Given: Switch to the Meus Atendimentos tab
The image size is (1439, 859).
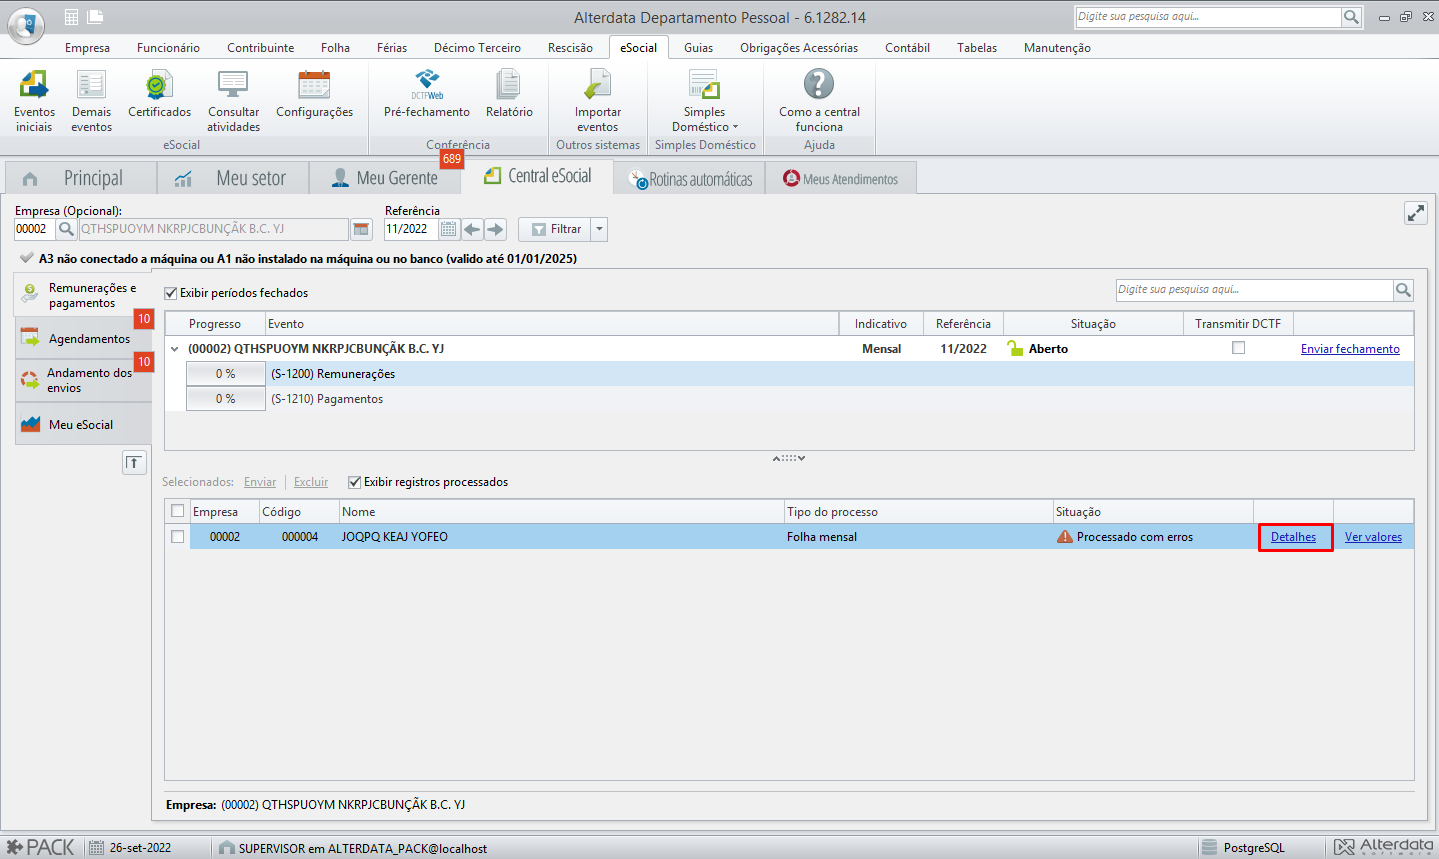Looking at the screenshot, I should [841, 179].
